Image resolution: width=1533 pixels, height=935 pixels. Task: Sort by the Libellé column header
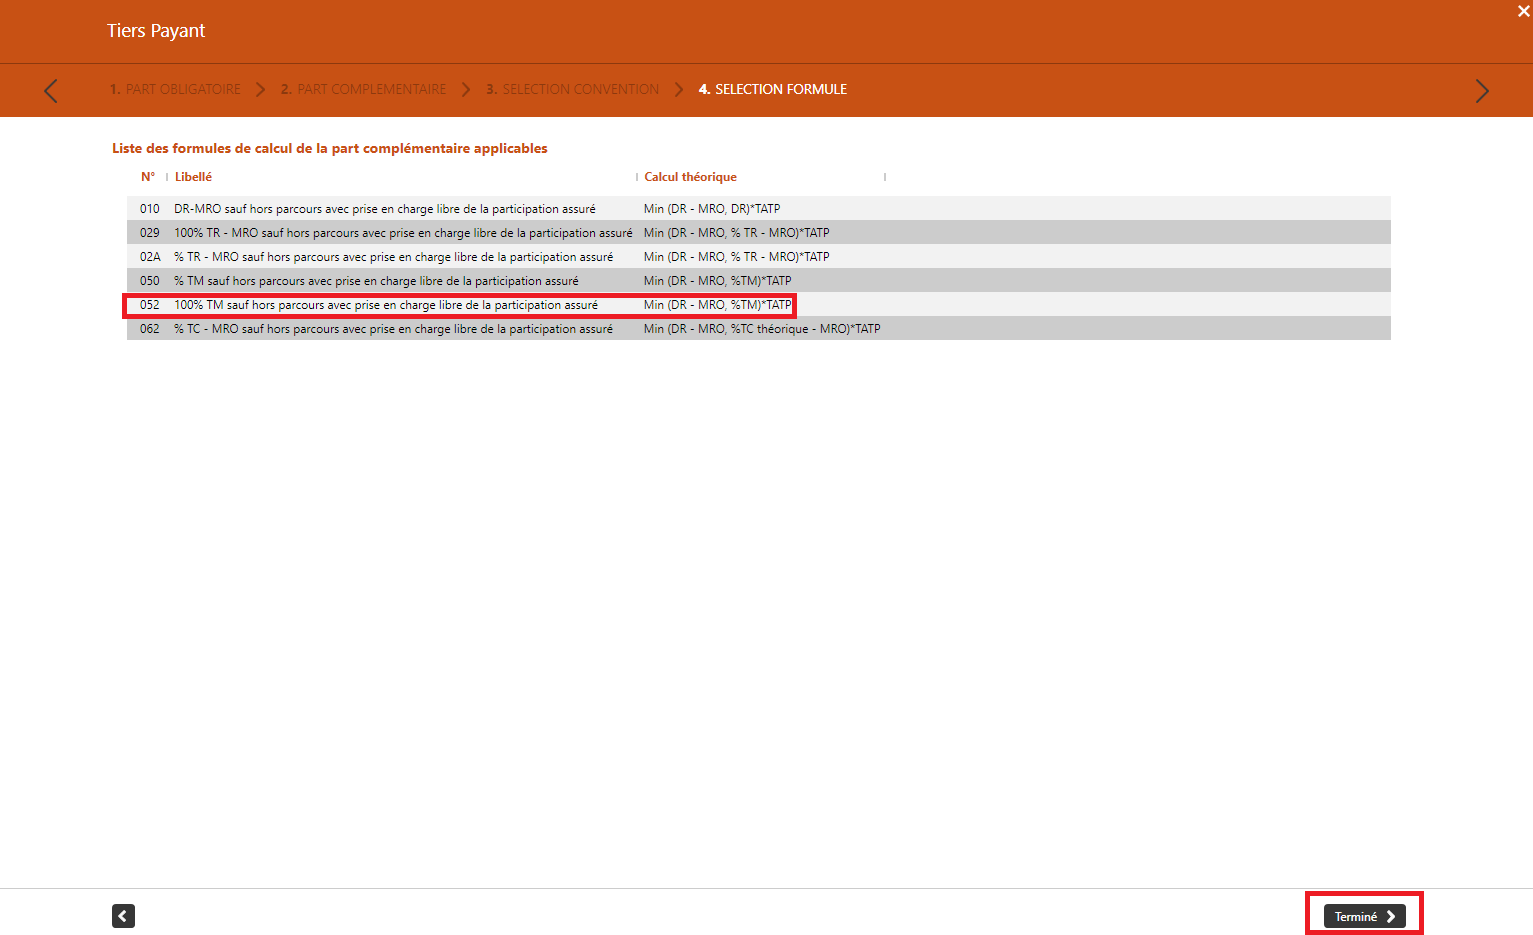(193, 177)
